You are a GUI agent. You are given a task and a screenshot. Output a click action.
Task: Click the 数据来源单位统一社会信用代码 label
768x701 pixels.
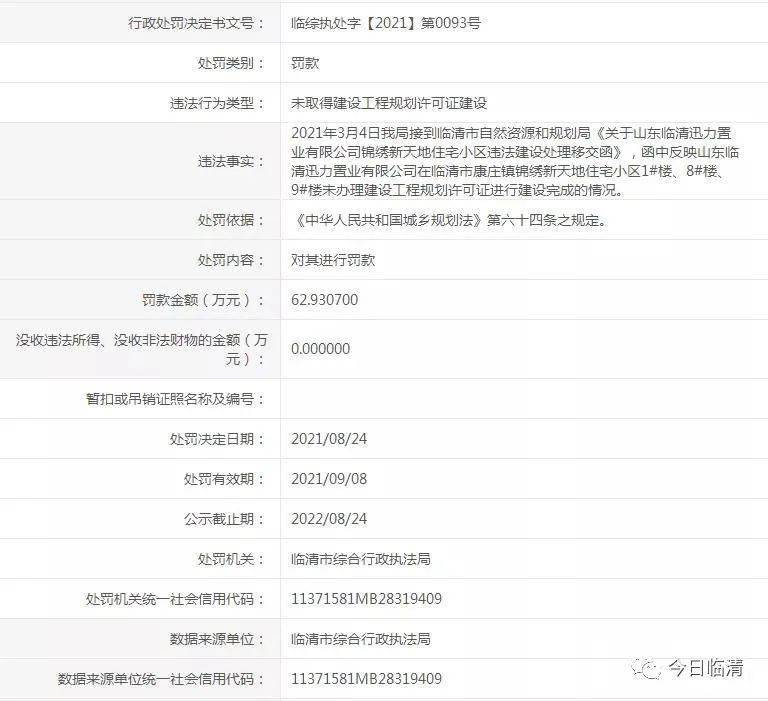pos(162,679)
